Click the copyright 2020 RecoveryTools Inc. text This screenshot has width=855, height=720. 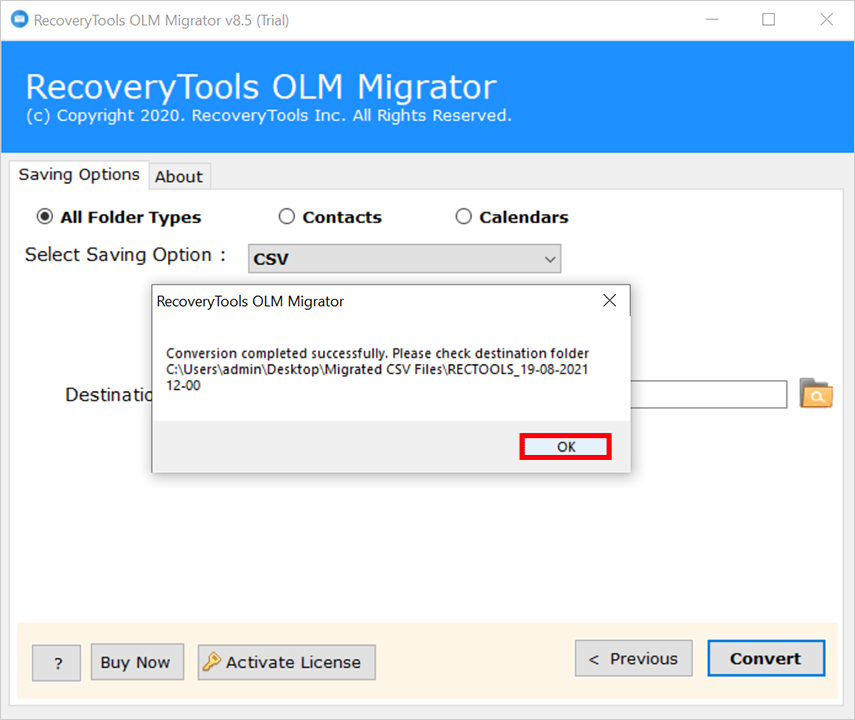click(x=269, y=116)
